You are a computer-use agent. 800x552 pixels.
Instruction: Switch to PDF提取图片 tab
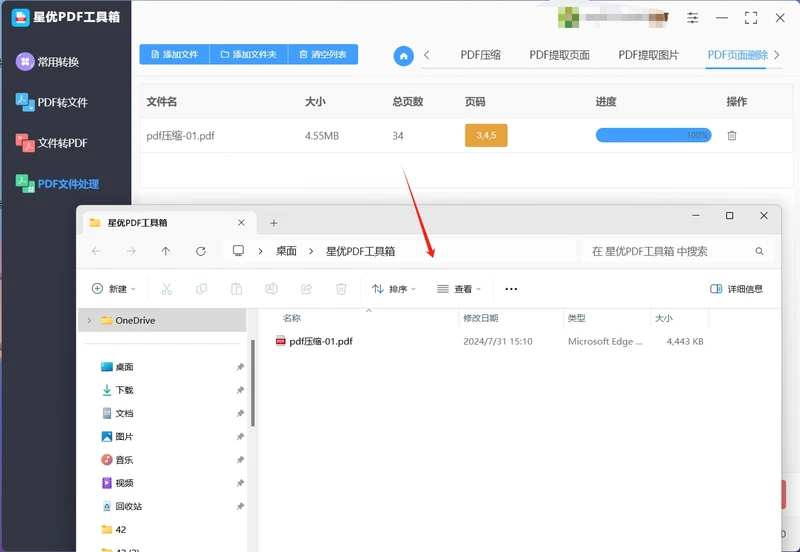648,55
